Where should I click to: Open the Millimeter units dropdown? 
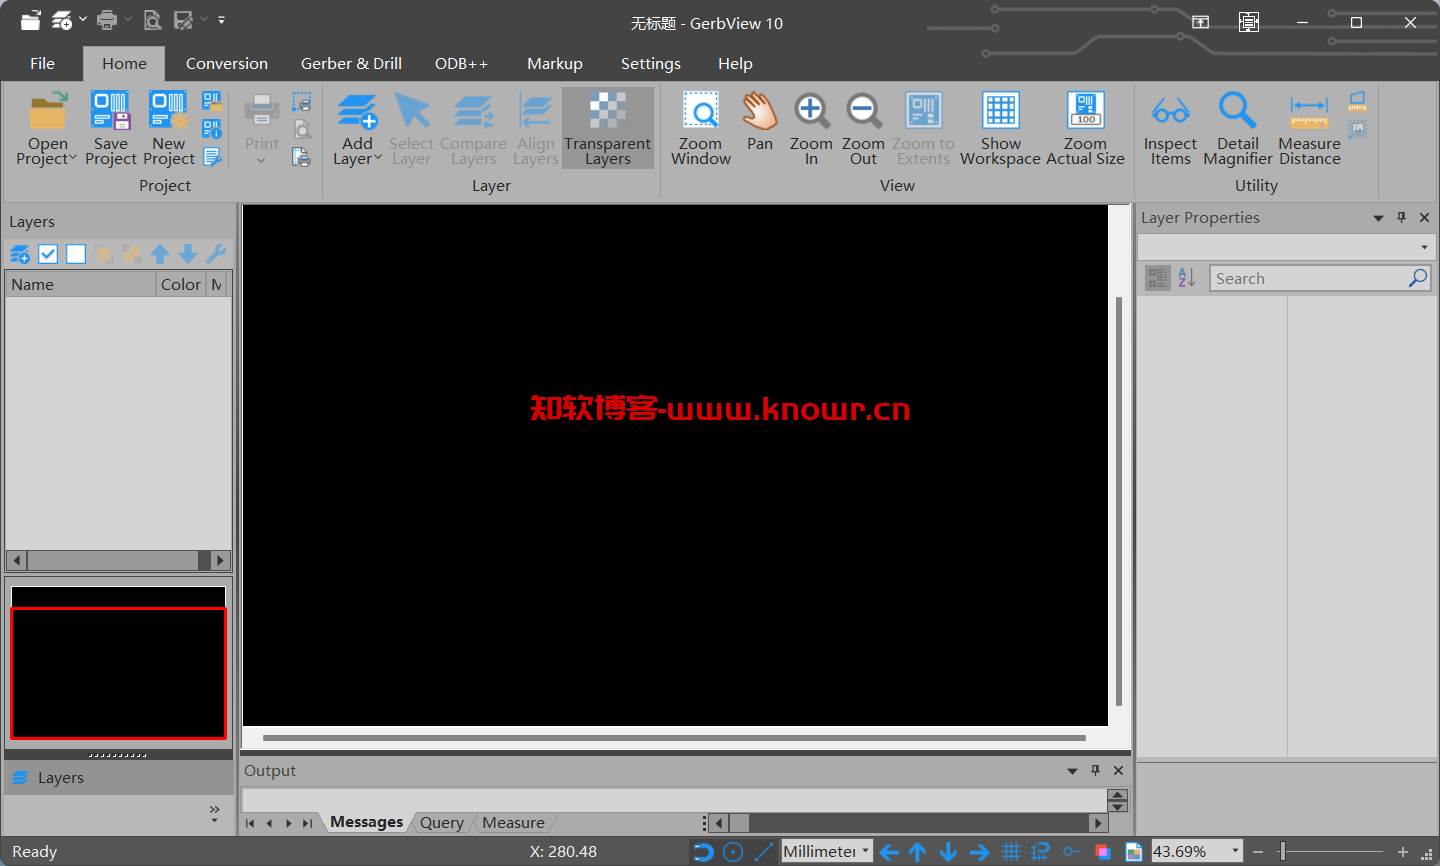(x=866, y=851)
